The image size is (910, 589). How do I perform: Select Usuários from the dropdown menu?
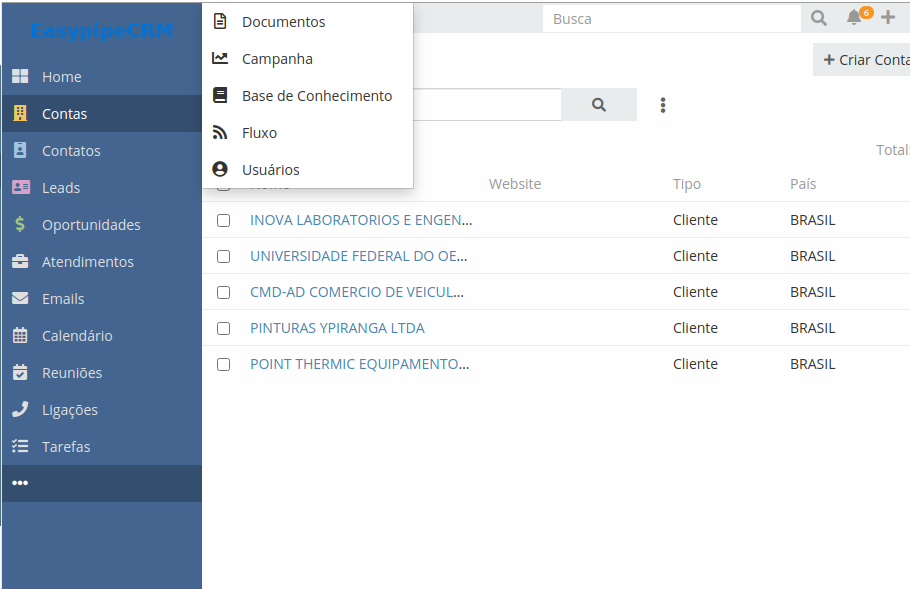click(x=308, y=169)
